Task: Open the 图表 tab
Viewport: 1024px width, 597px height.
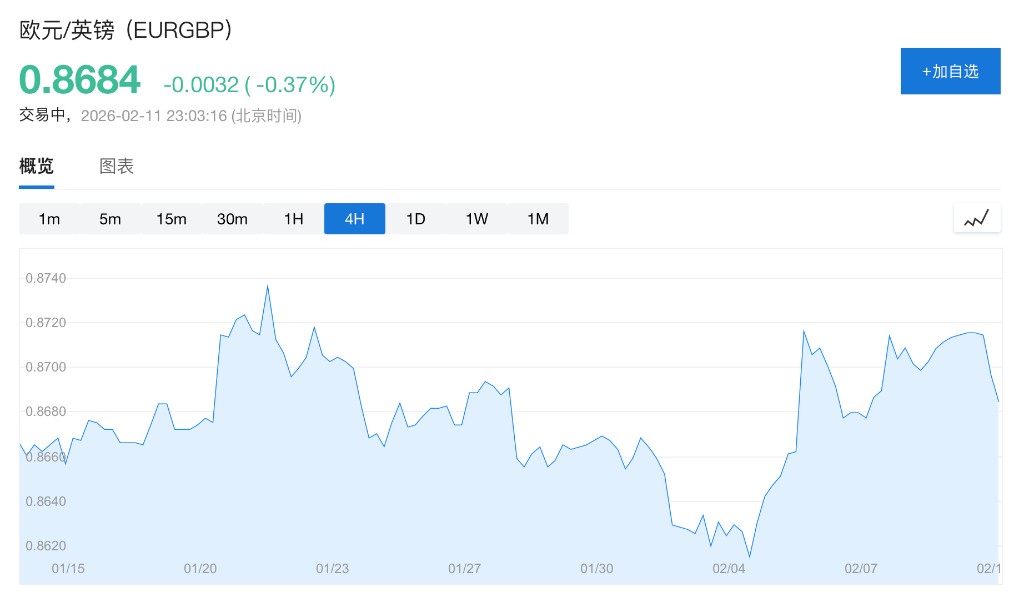Action: pyautogui.click(x=116, y=167)
